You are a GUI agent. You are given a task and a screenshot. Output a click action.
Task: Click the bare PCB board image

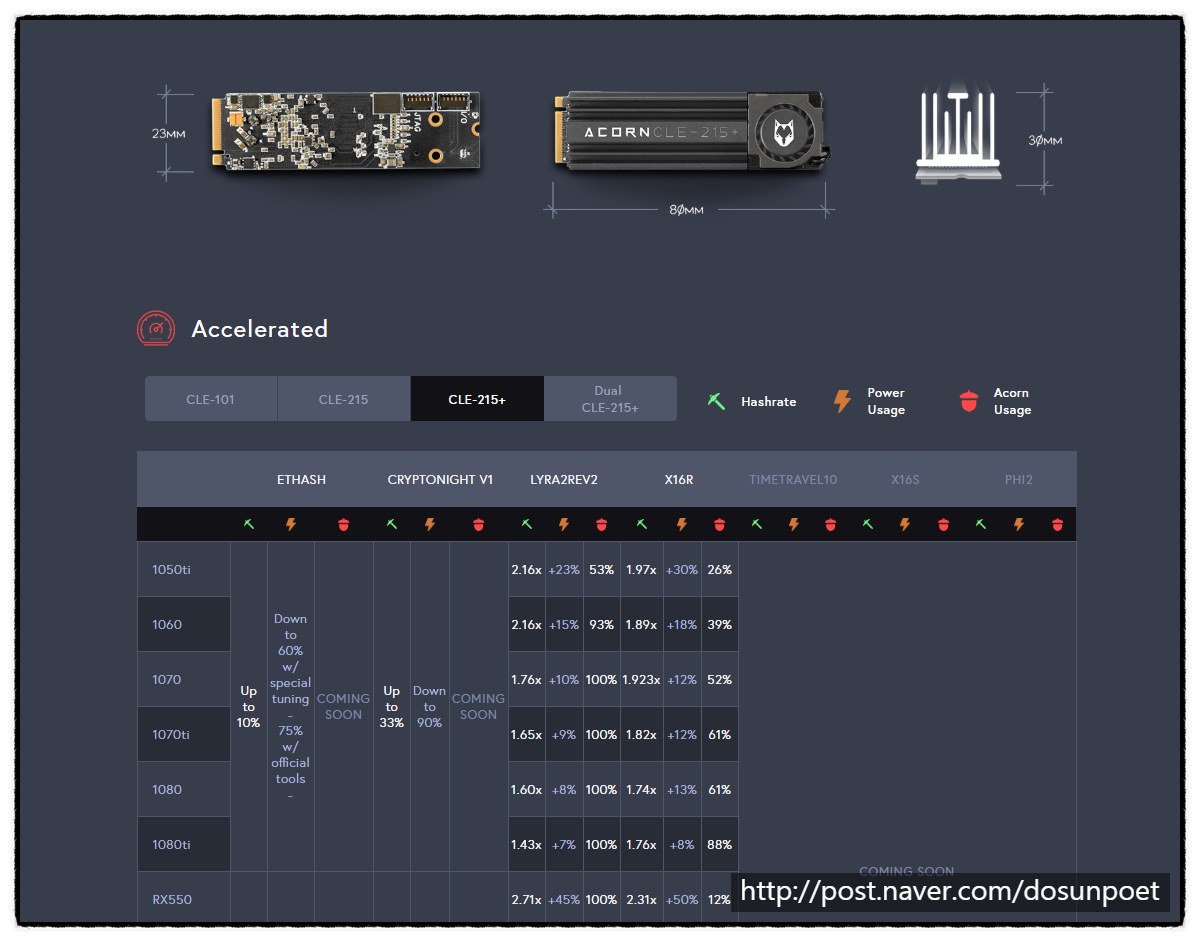347,132
